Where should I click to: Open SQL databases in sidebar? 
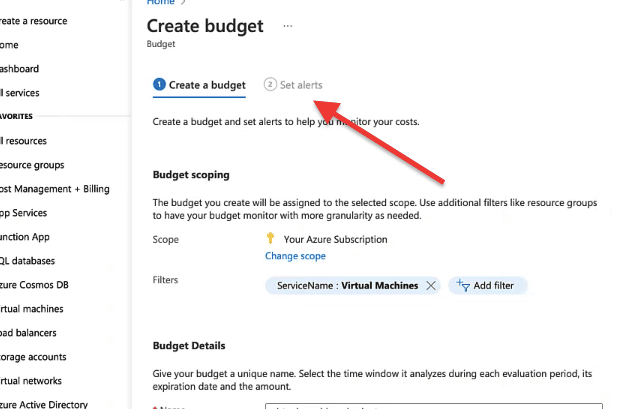pyautogui.click(x=27, y=261)
